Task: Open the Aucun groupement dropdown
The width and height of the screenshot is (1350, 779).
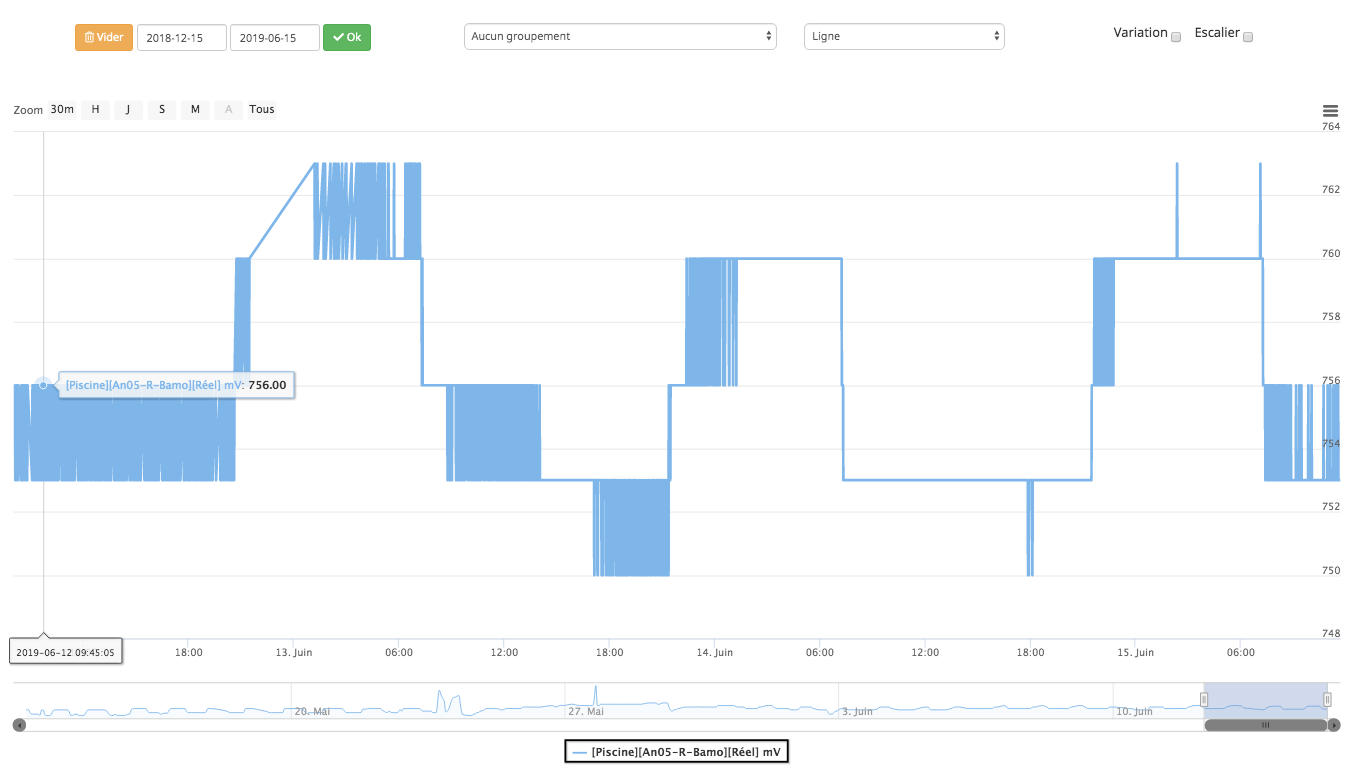Action: pos(620,37)
